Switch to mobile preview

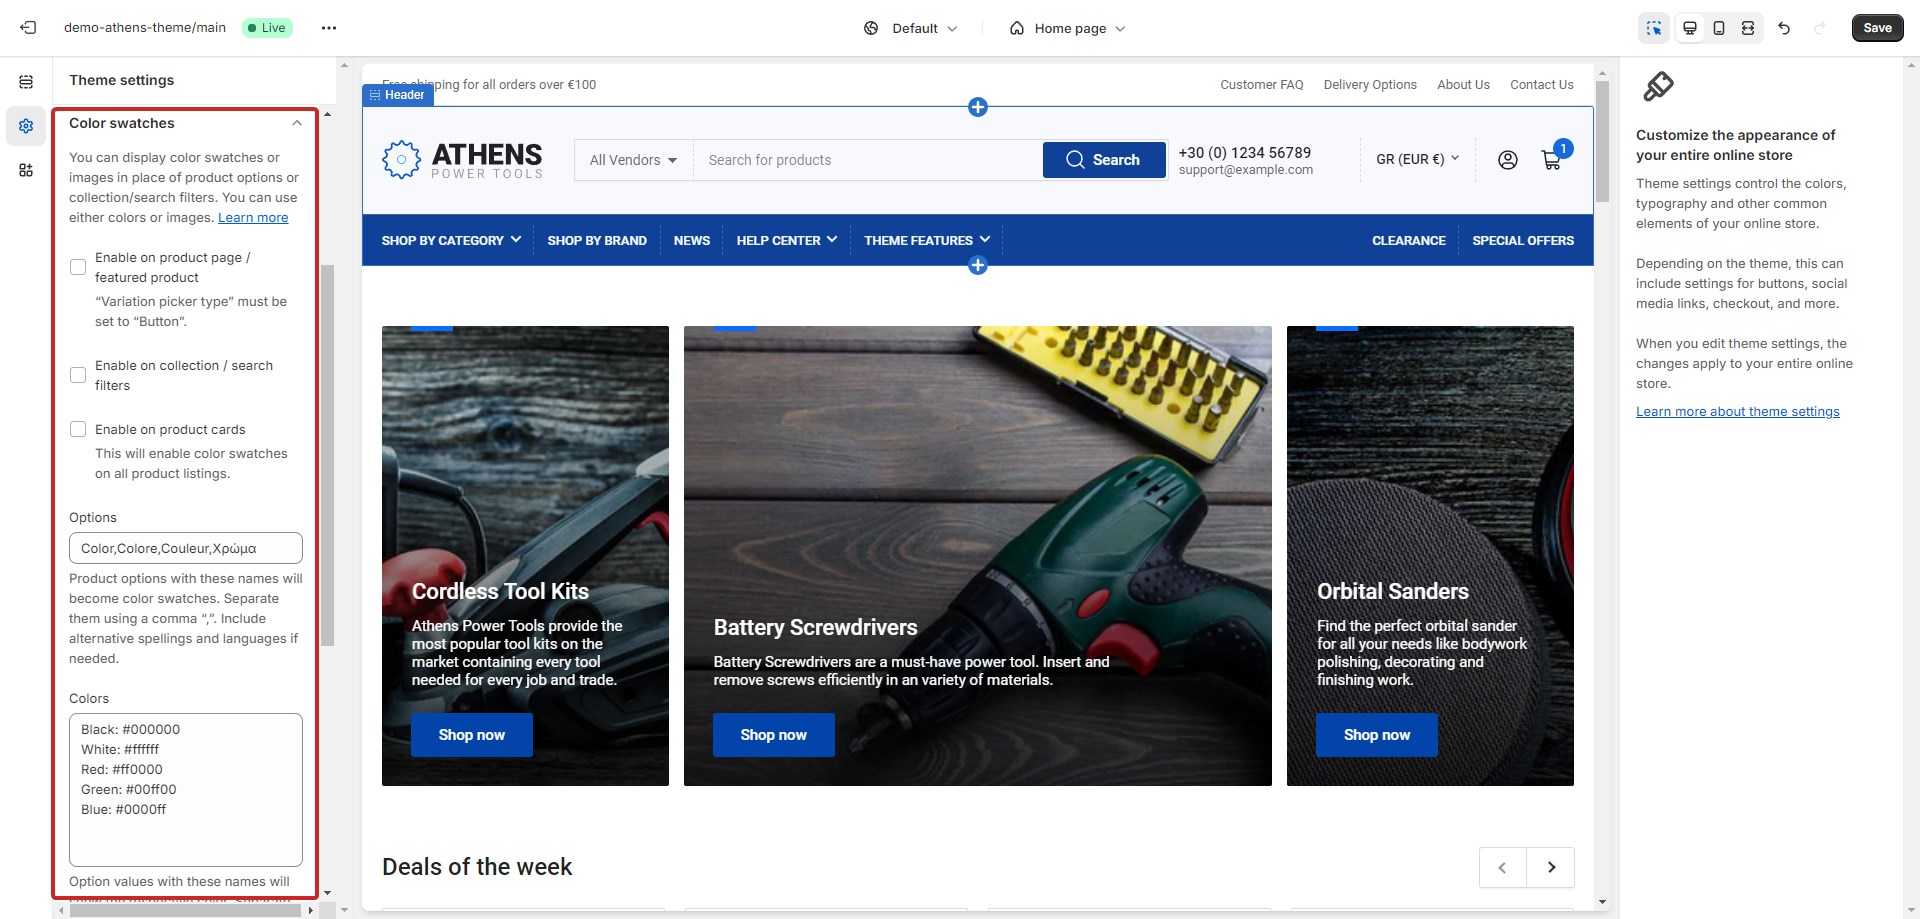pyautogui.click(x=1719, y=28)
